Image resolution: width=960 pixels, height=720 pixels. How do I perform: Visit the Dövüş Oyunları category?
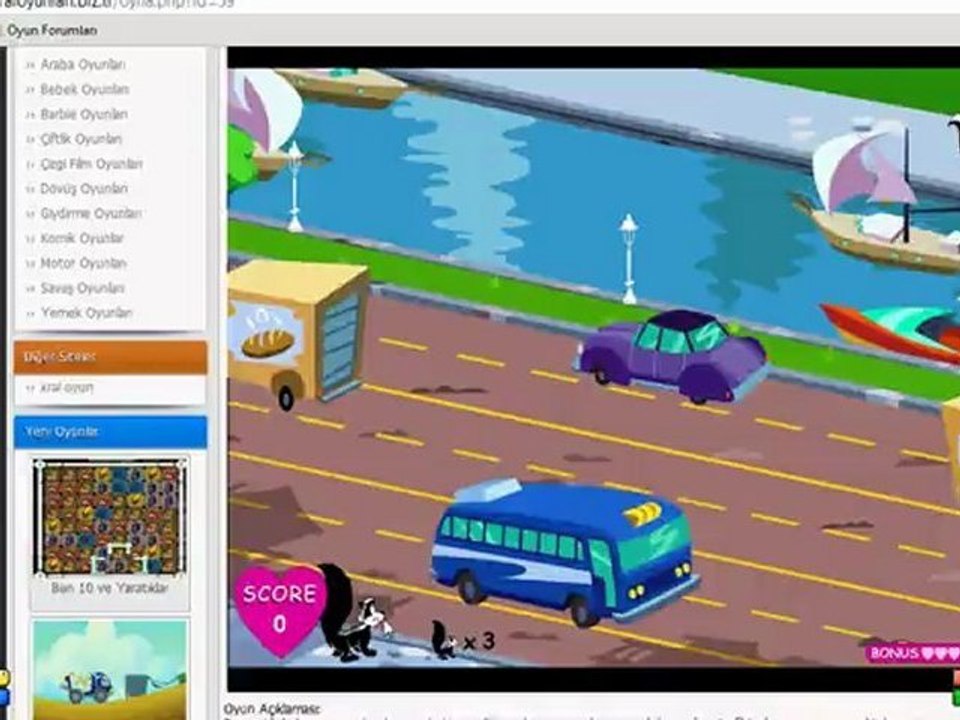tap(84, 189)
